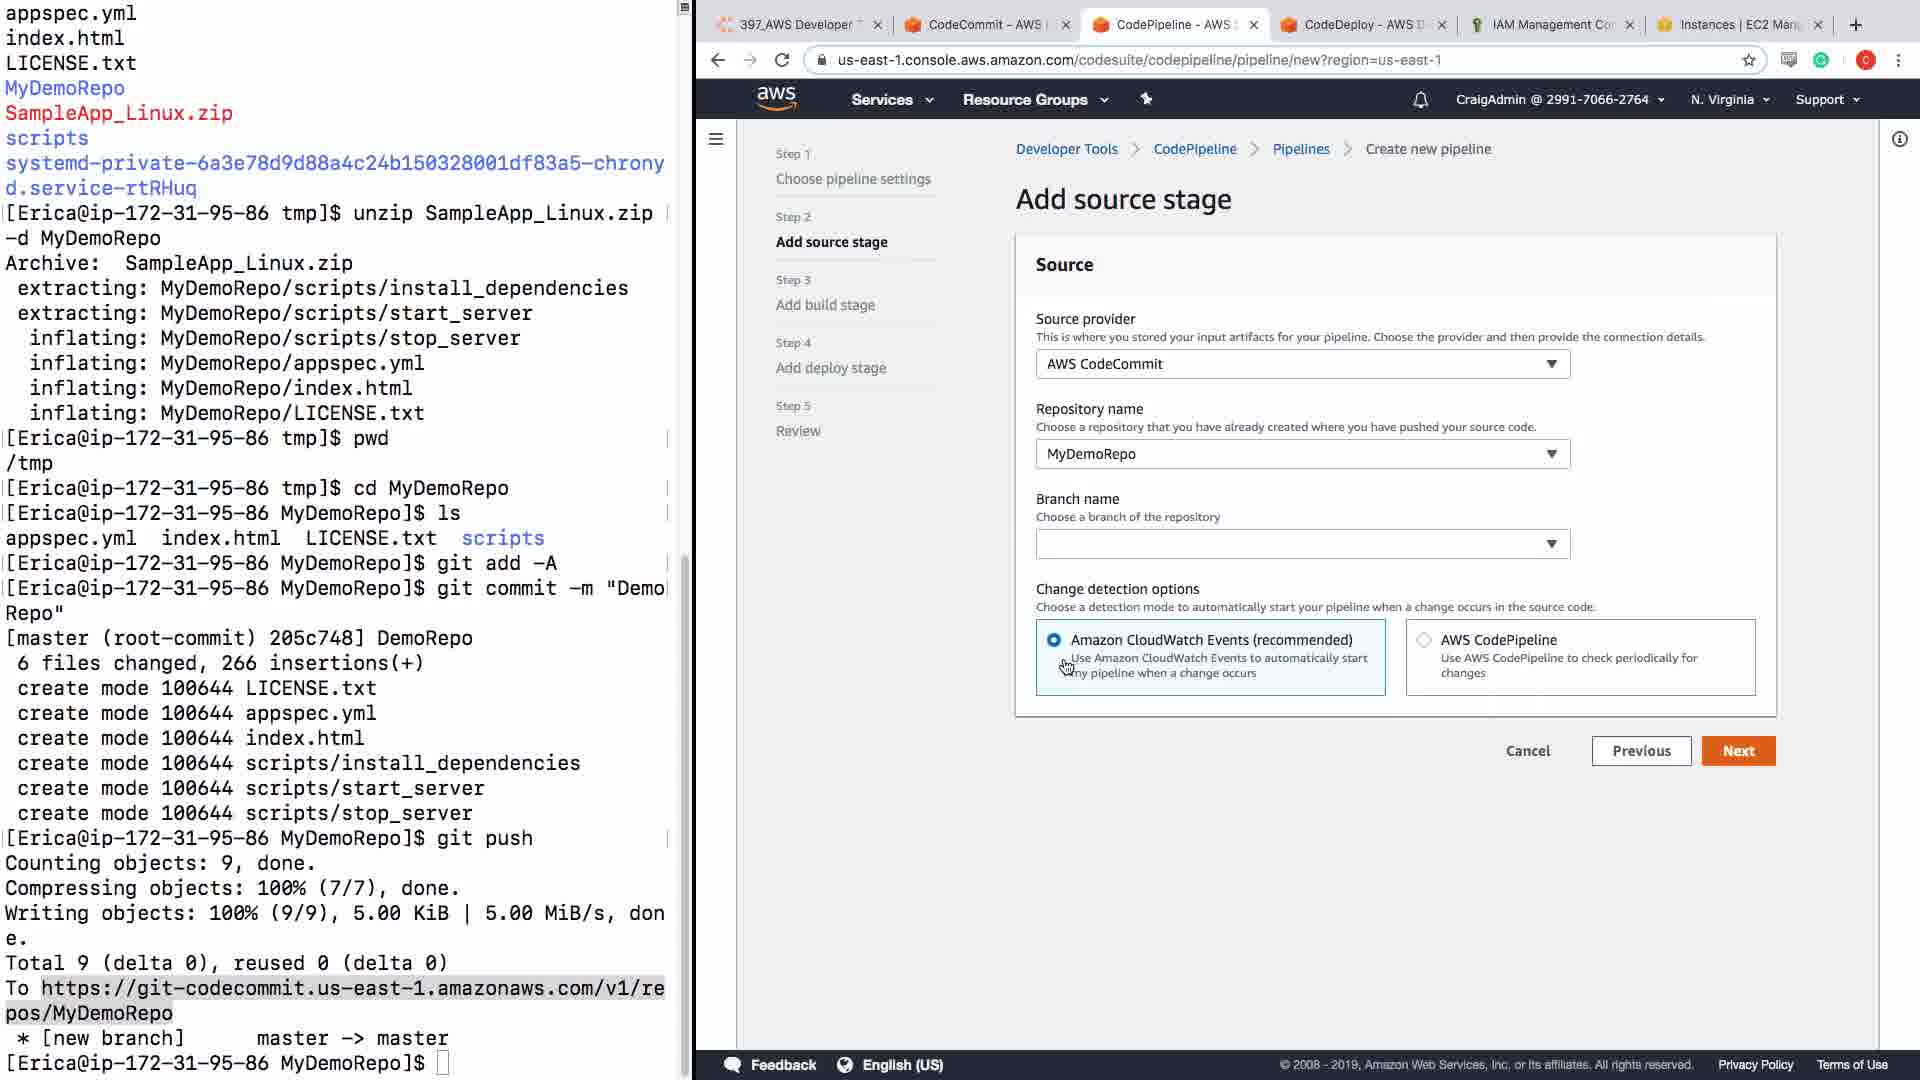Screen dimensions: 1920x1080
Task: Open the Repository name dropdown
Action: coord(1302,454)
